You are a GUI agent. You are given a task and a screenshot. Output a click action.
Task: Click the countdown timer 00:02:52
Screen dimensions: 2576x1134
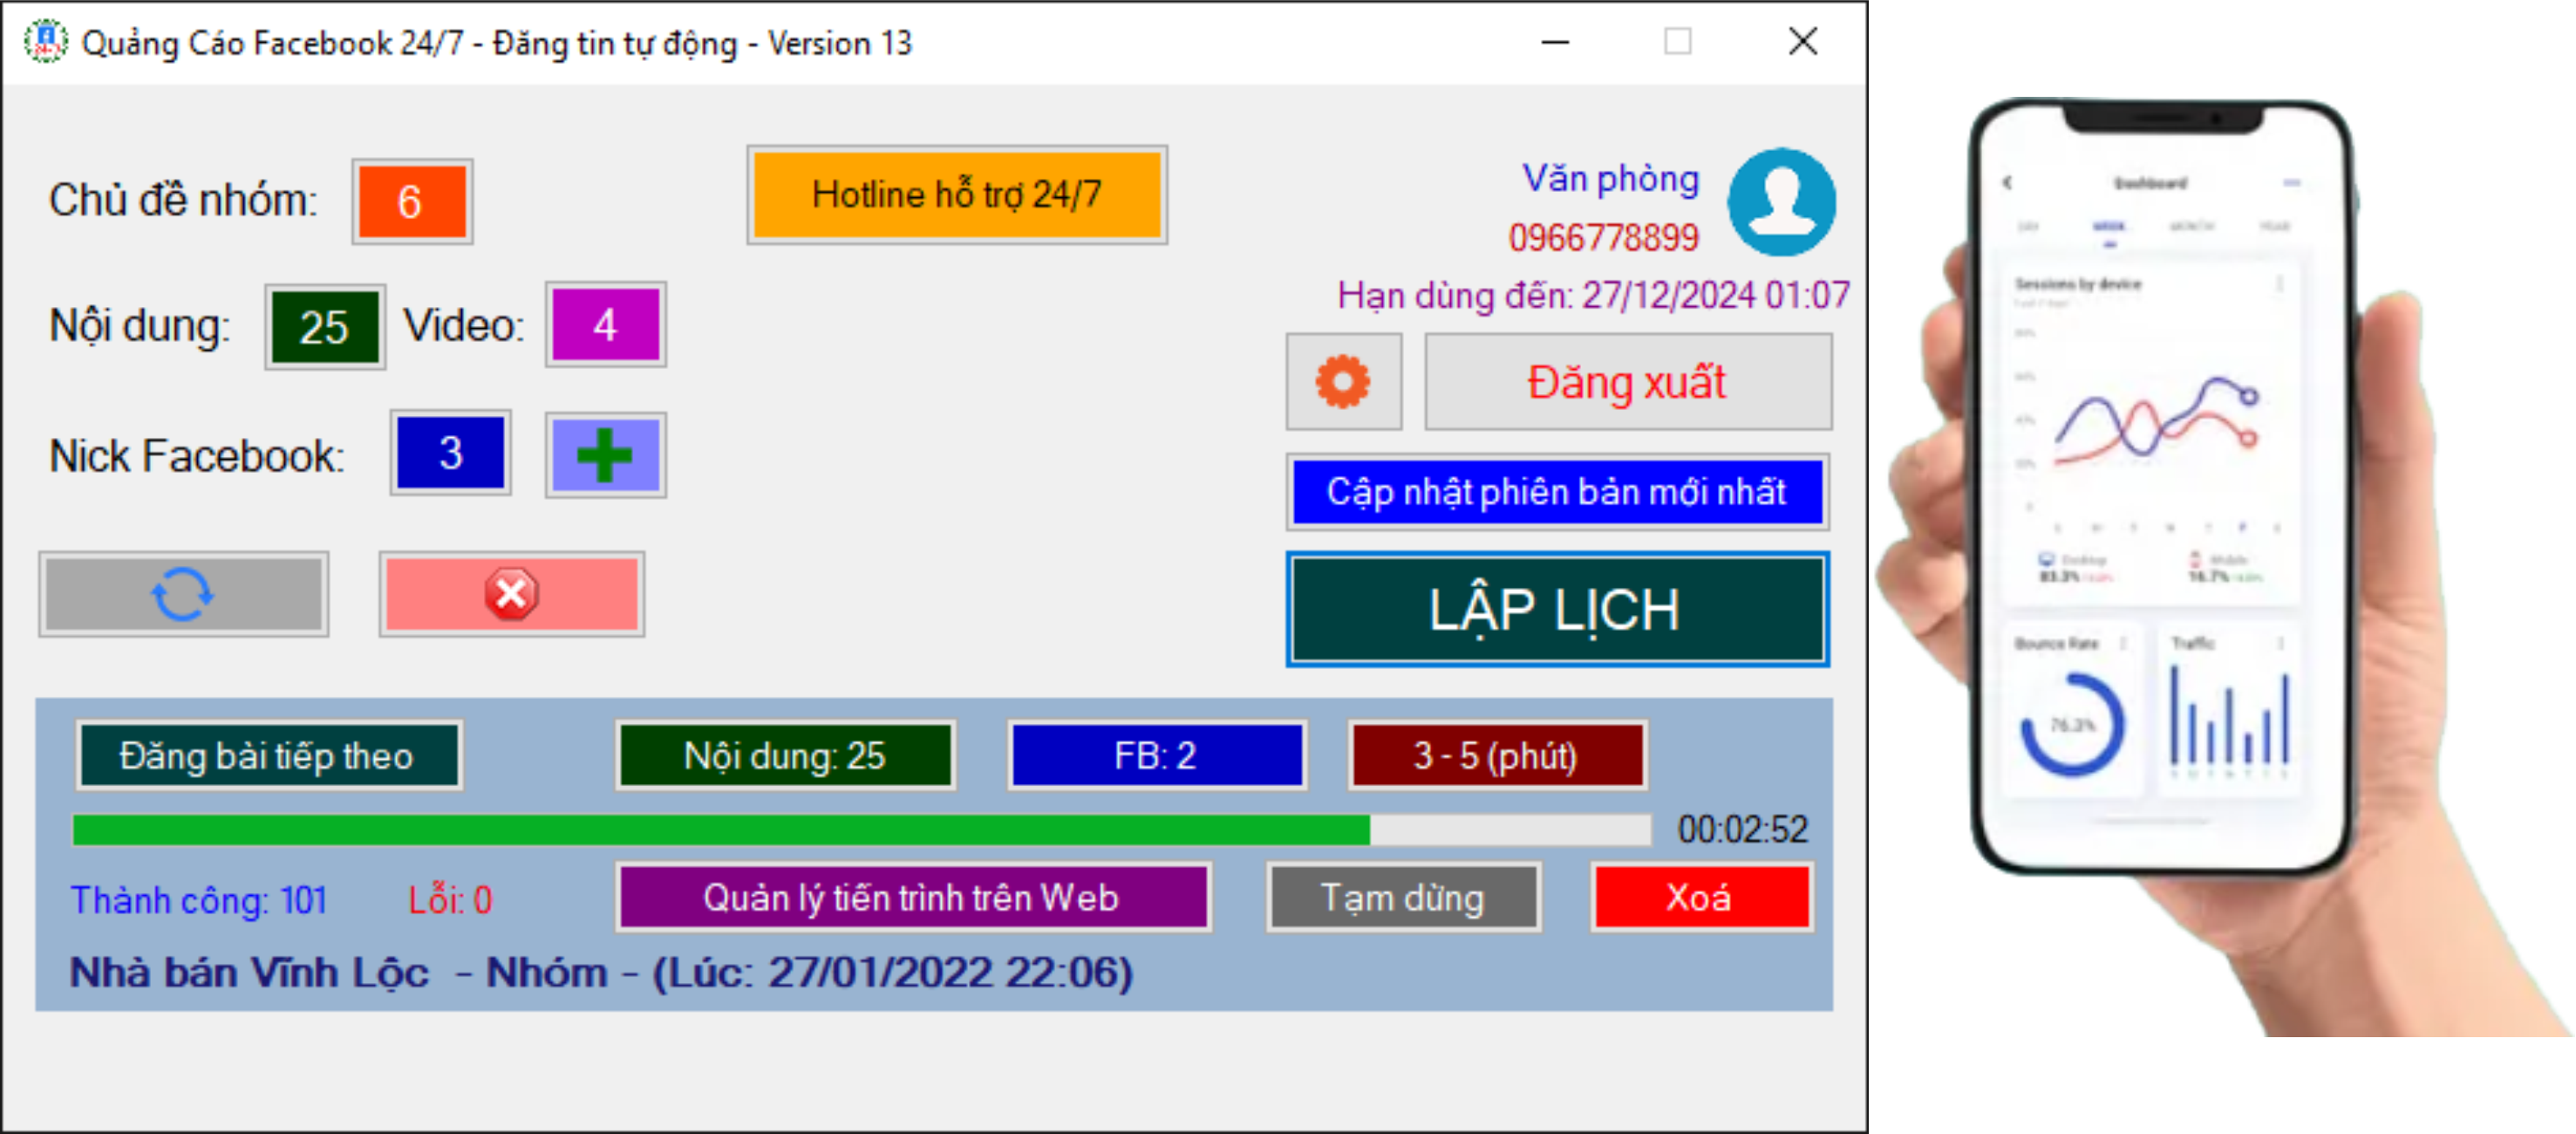coord(1743,829)
